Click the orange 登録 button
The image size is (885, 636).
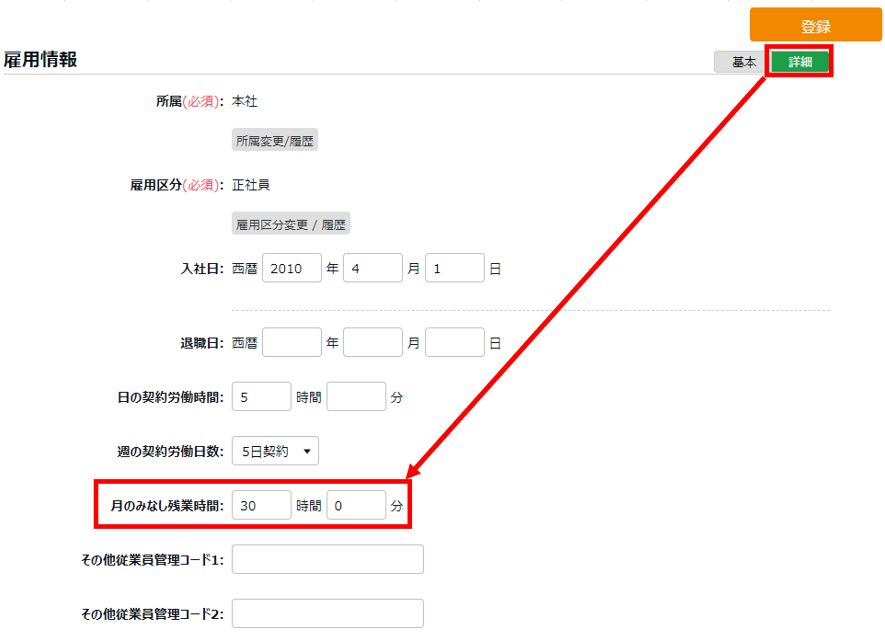815,26
